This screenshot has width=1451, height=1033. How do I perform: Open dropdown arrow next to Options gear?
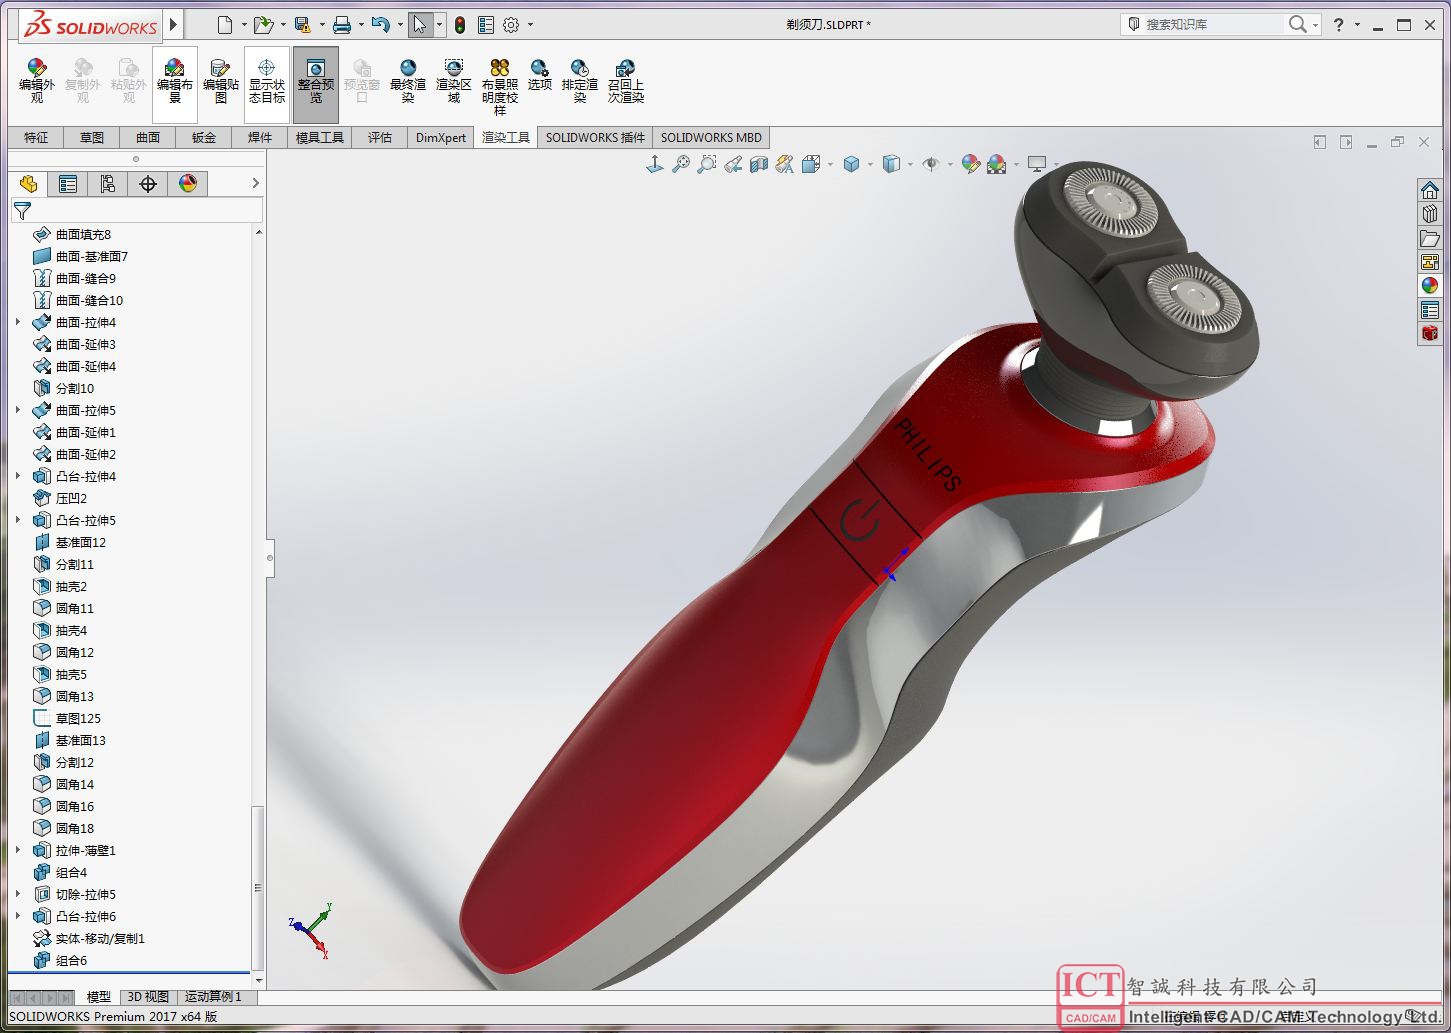[530, 25]
